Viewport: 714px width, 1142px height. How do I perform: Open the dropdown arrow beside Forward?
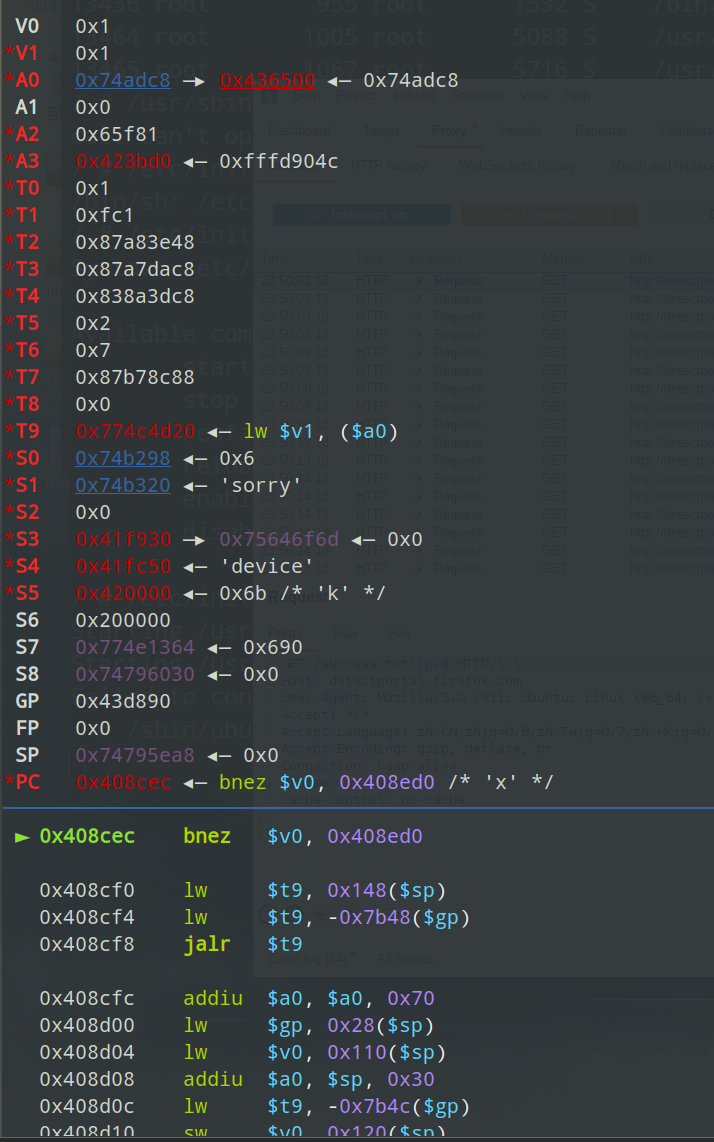(626, 215)
